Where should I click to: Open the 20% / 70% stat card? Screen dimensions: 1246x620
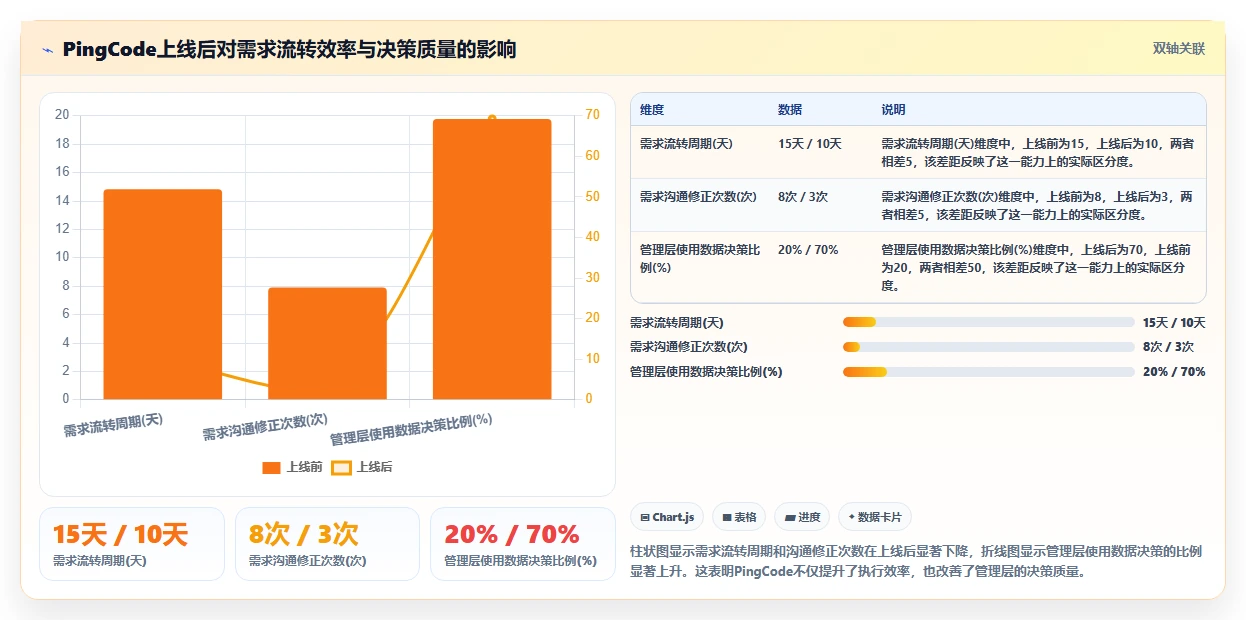point(523,544)
